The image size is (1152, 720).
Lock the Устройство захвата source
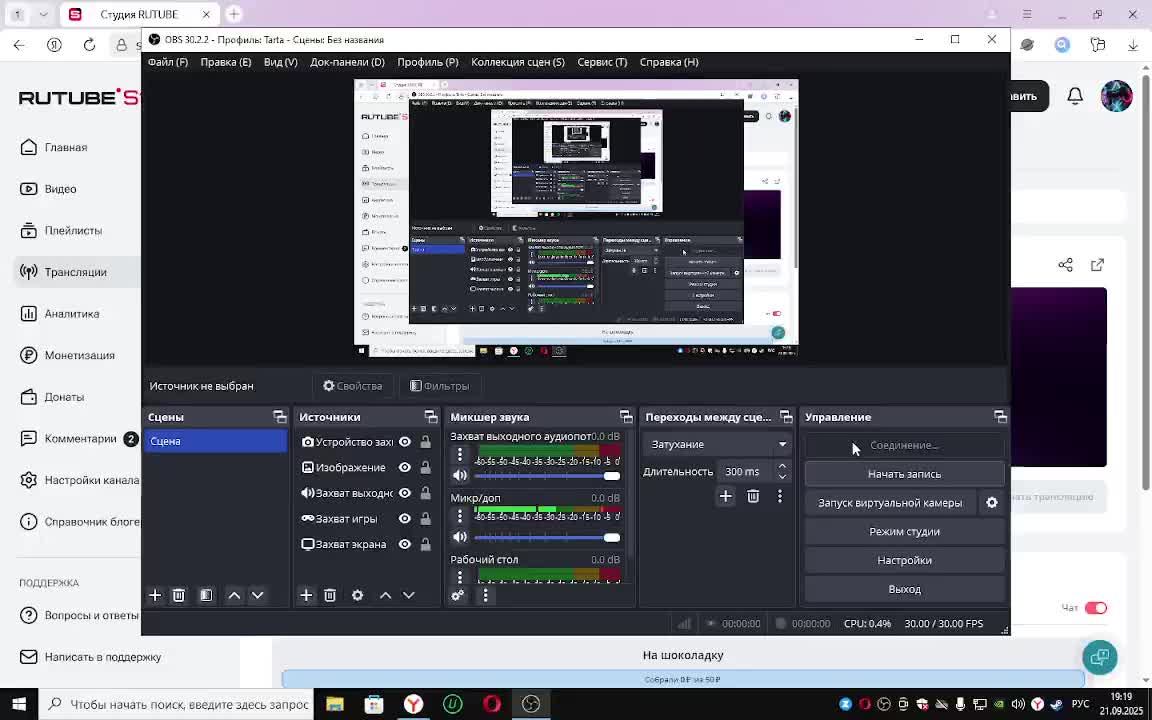point(425,442)
